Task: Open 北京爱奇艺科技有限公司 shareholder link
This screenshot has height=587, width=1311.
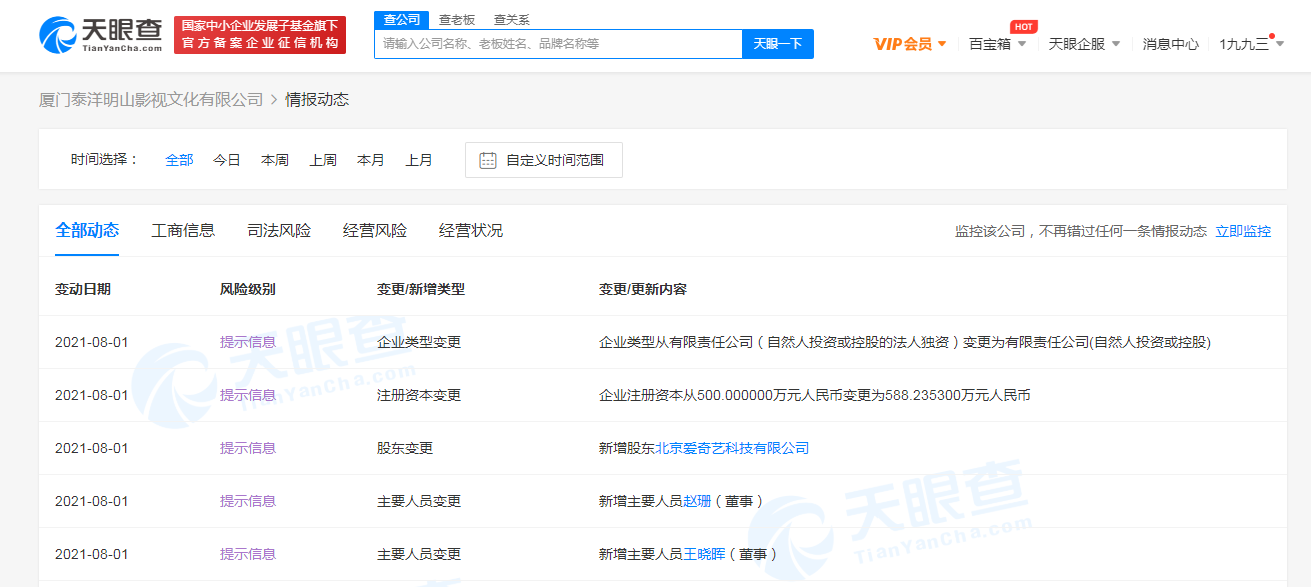Action: click(x=732, y=448)
